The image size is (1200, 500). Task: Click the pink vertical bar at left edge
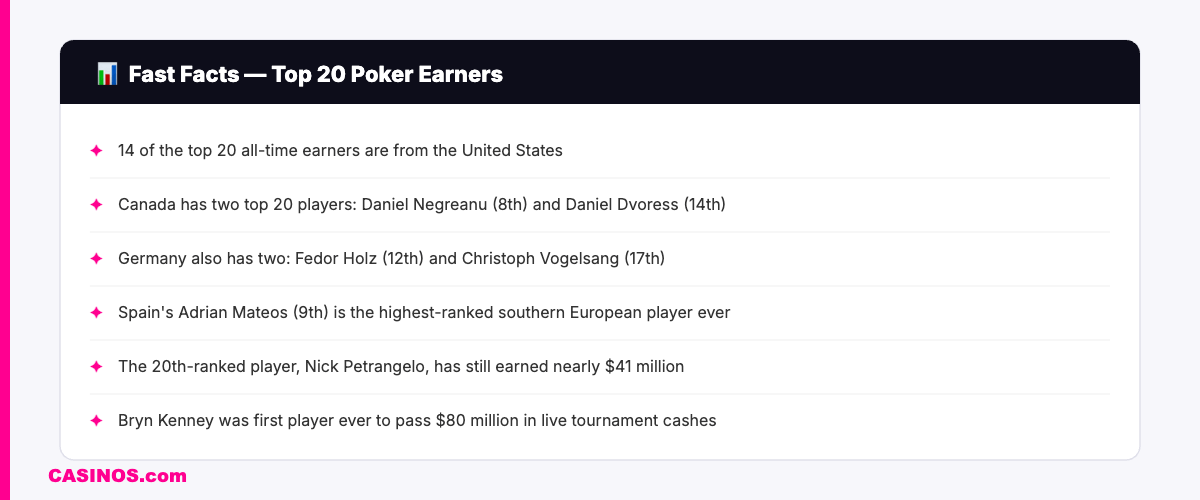4,250
